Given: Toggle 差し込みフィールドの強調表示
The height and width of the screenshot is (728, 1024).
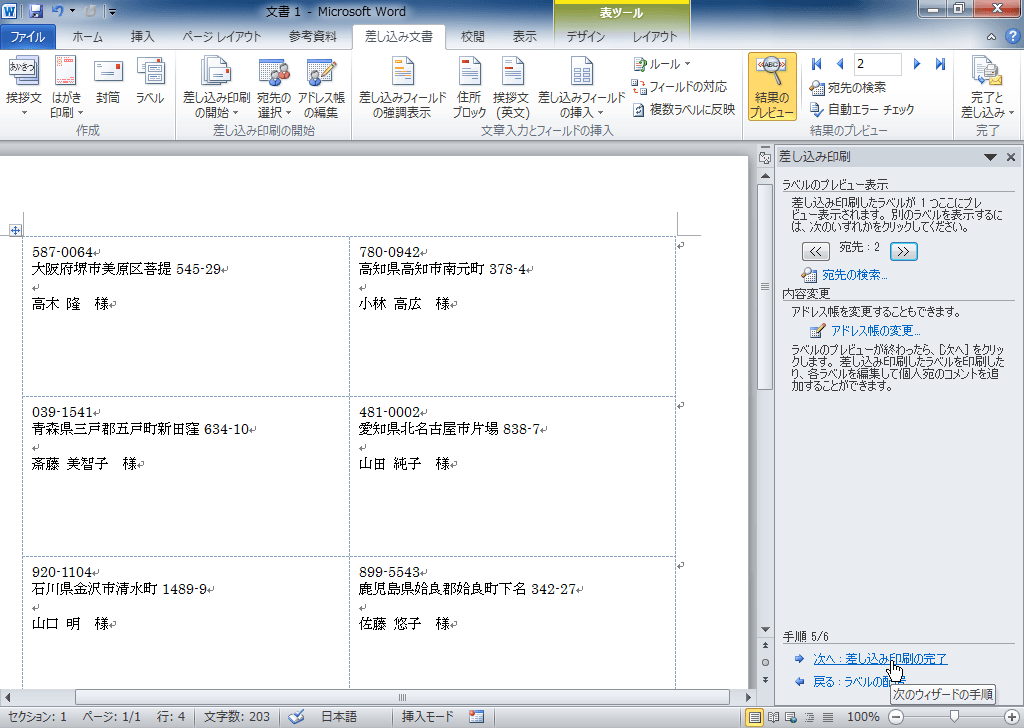Looking at the screenshot, I should coord(402,87).
